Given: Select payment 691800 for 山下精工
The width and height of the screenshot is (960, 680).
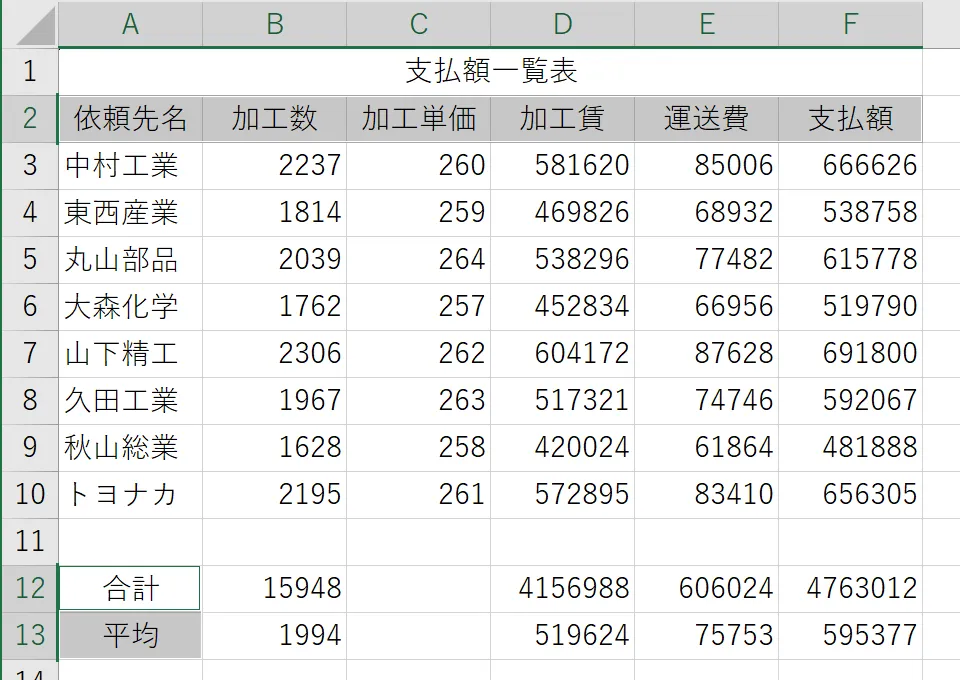Looking at the screenshot, I should [x=850, y=354].
